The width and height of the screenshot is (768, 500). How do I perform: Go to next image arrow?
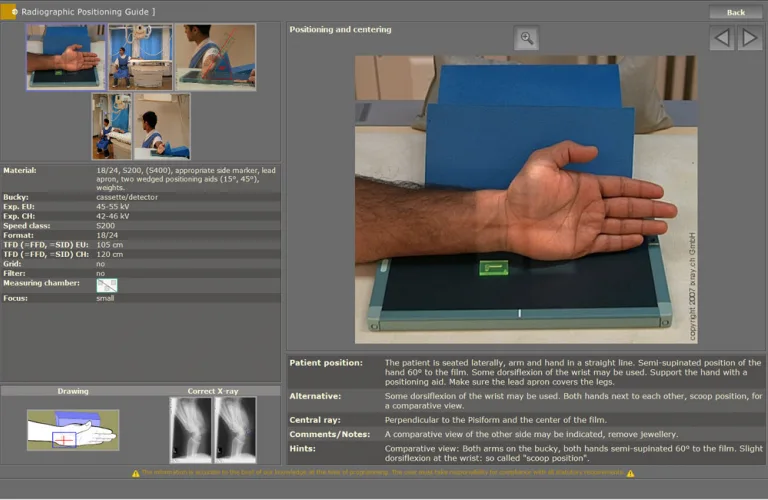click(749, 38)
